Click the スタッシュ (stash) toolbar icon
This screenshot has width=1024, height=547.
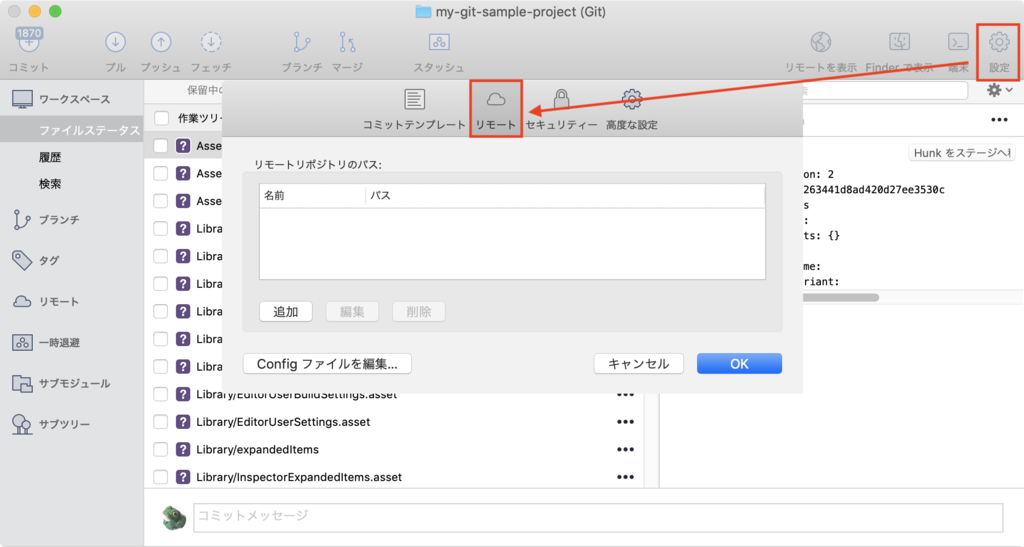click(x=438, y=42)
